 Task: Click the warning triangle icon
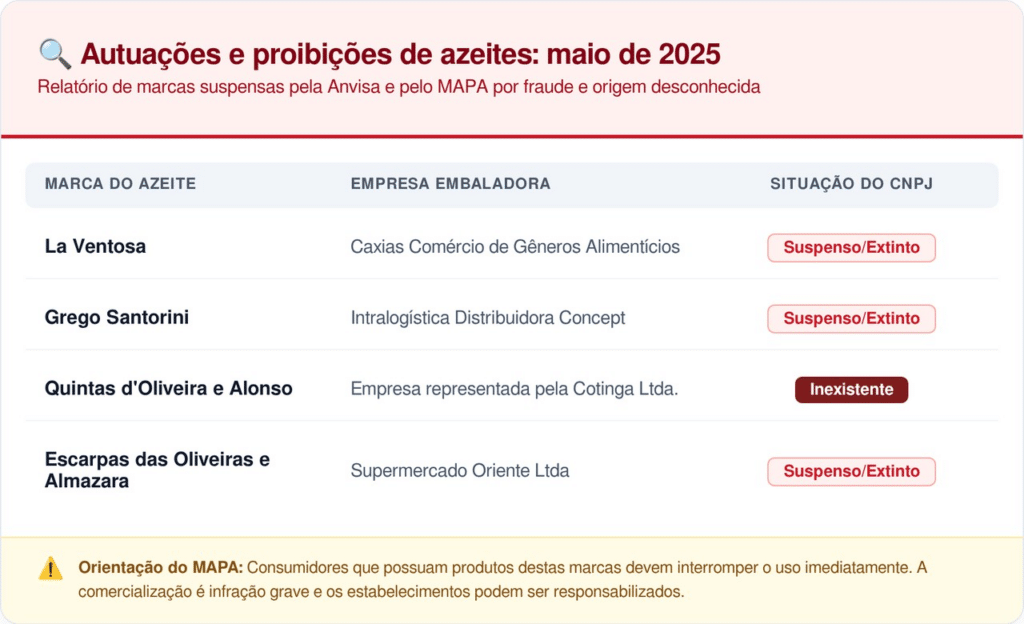click(50, 568)
